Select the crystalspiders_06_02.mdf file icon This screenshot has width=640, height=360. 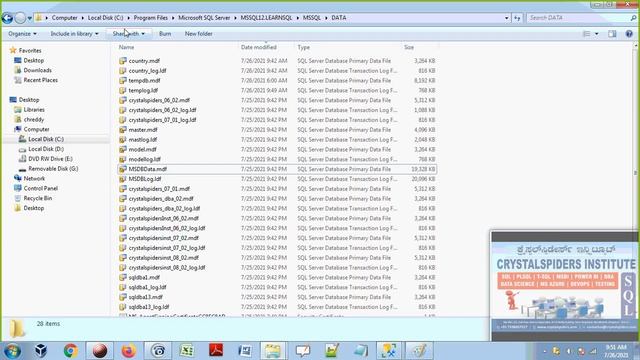[x=122, y=100]
